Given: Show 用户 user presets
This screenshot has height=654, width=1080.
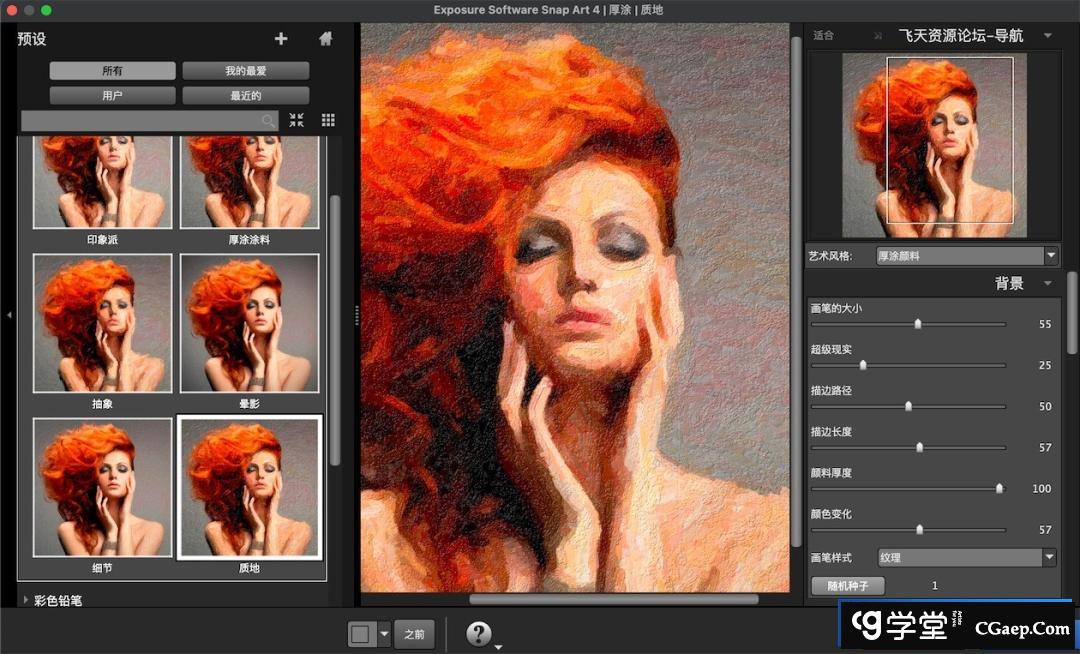Looking at the screenshot, I should point(112,96).
